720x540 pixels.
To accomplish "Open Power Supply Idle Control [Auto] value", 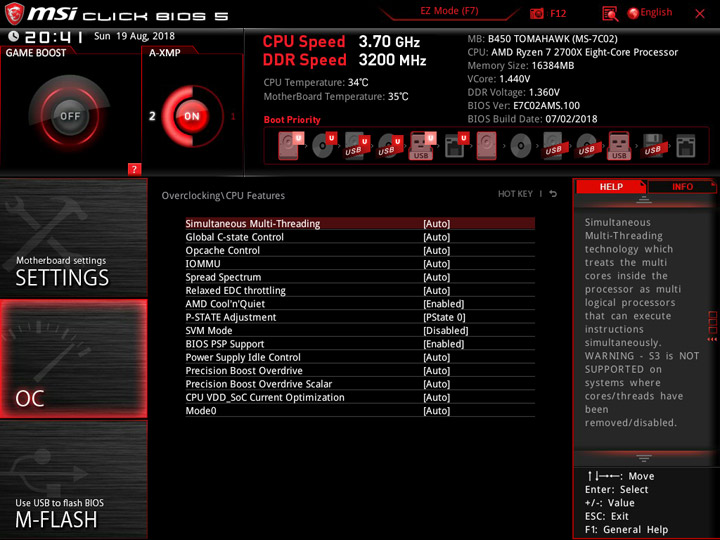I will [437, 357].
